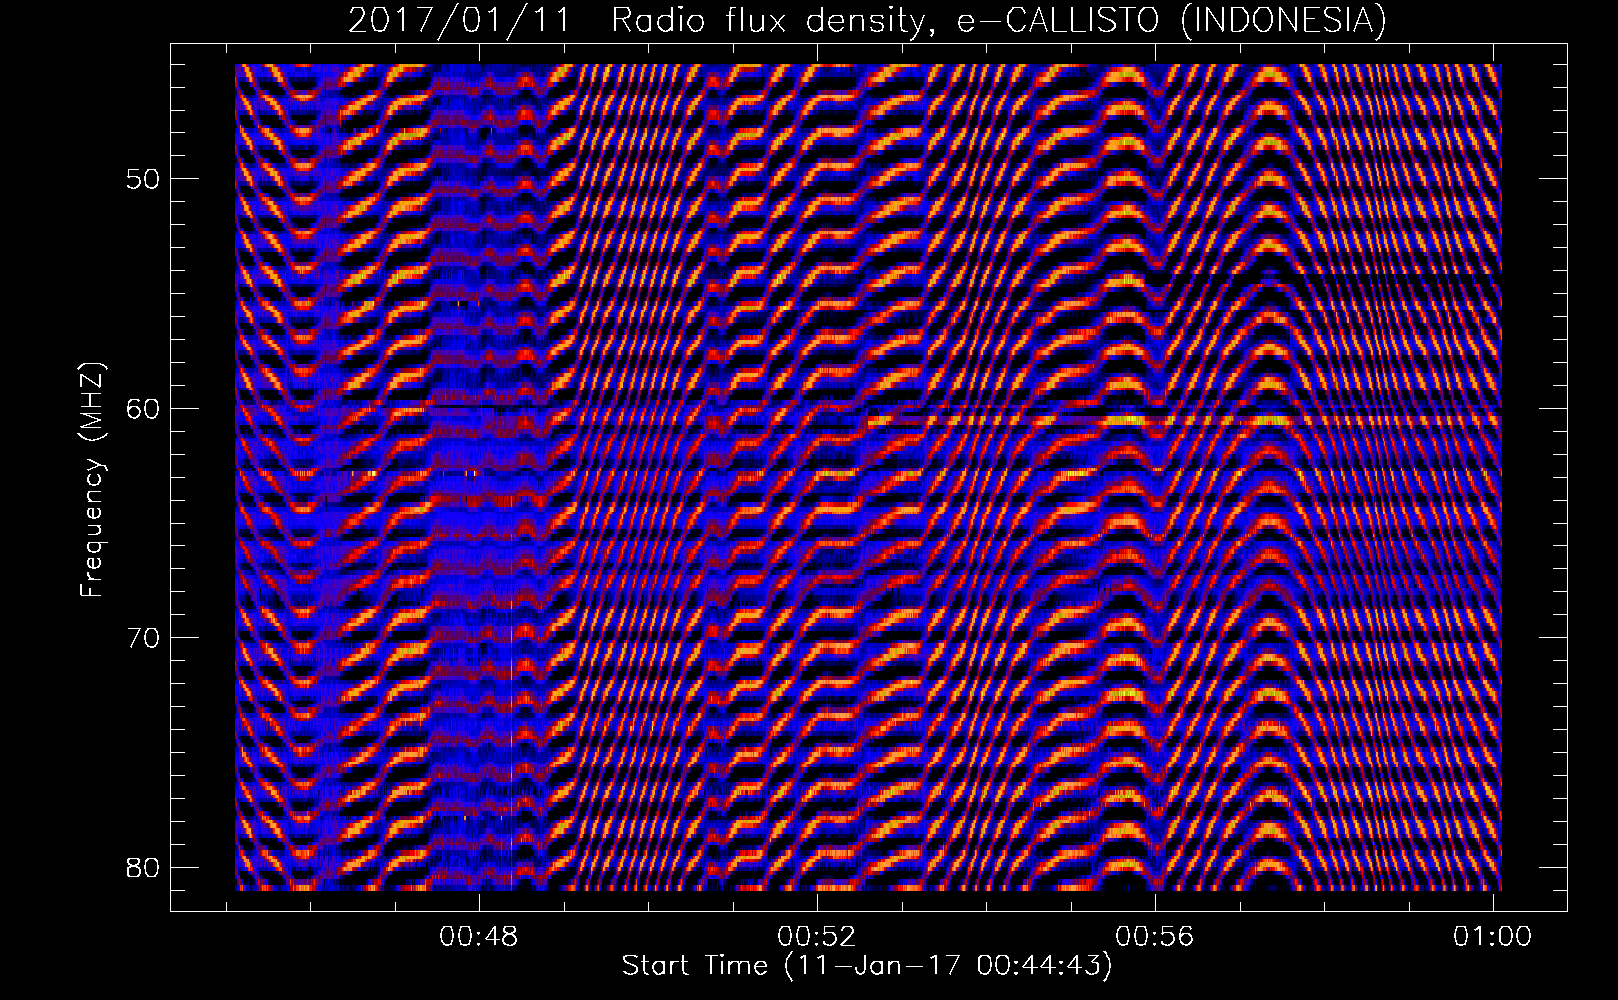Screen dimensions: 1618x1000
Task: Click the "01:00" time tick label
Action: (1493, 937)
